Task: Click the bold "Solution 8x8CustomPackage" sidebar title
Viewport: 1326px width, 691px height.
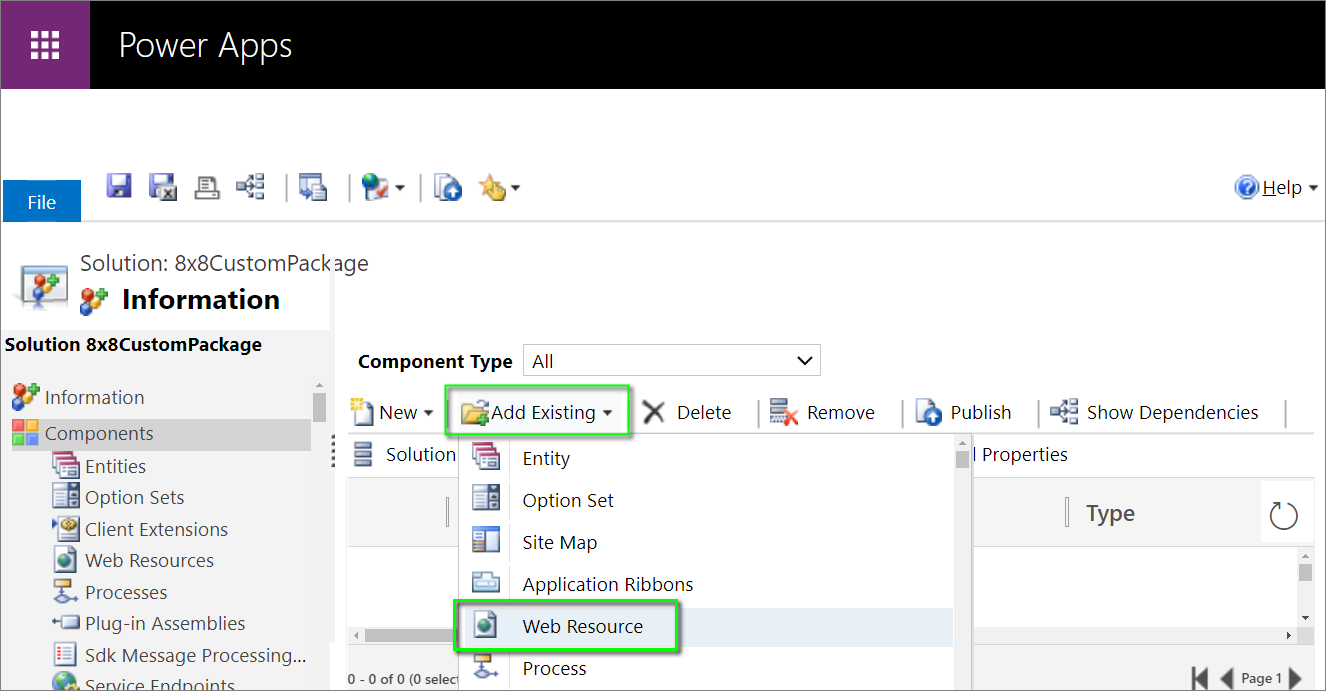Action: [133, 345]
